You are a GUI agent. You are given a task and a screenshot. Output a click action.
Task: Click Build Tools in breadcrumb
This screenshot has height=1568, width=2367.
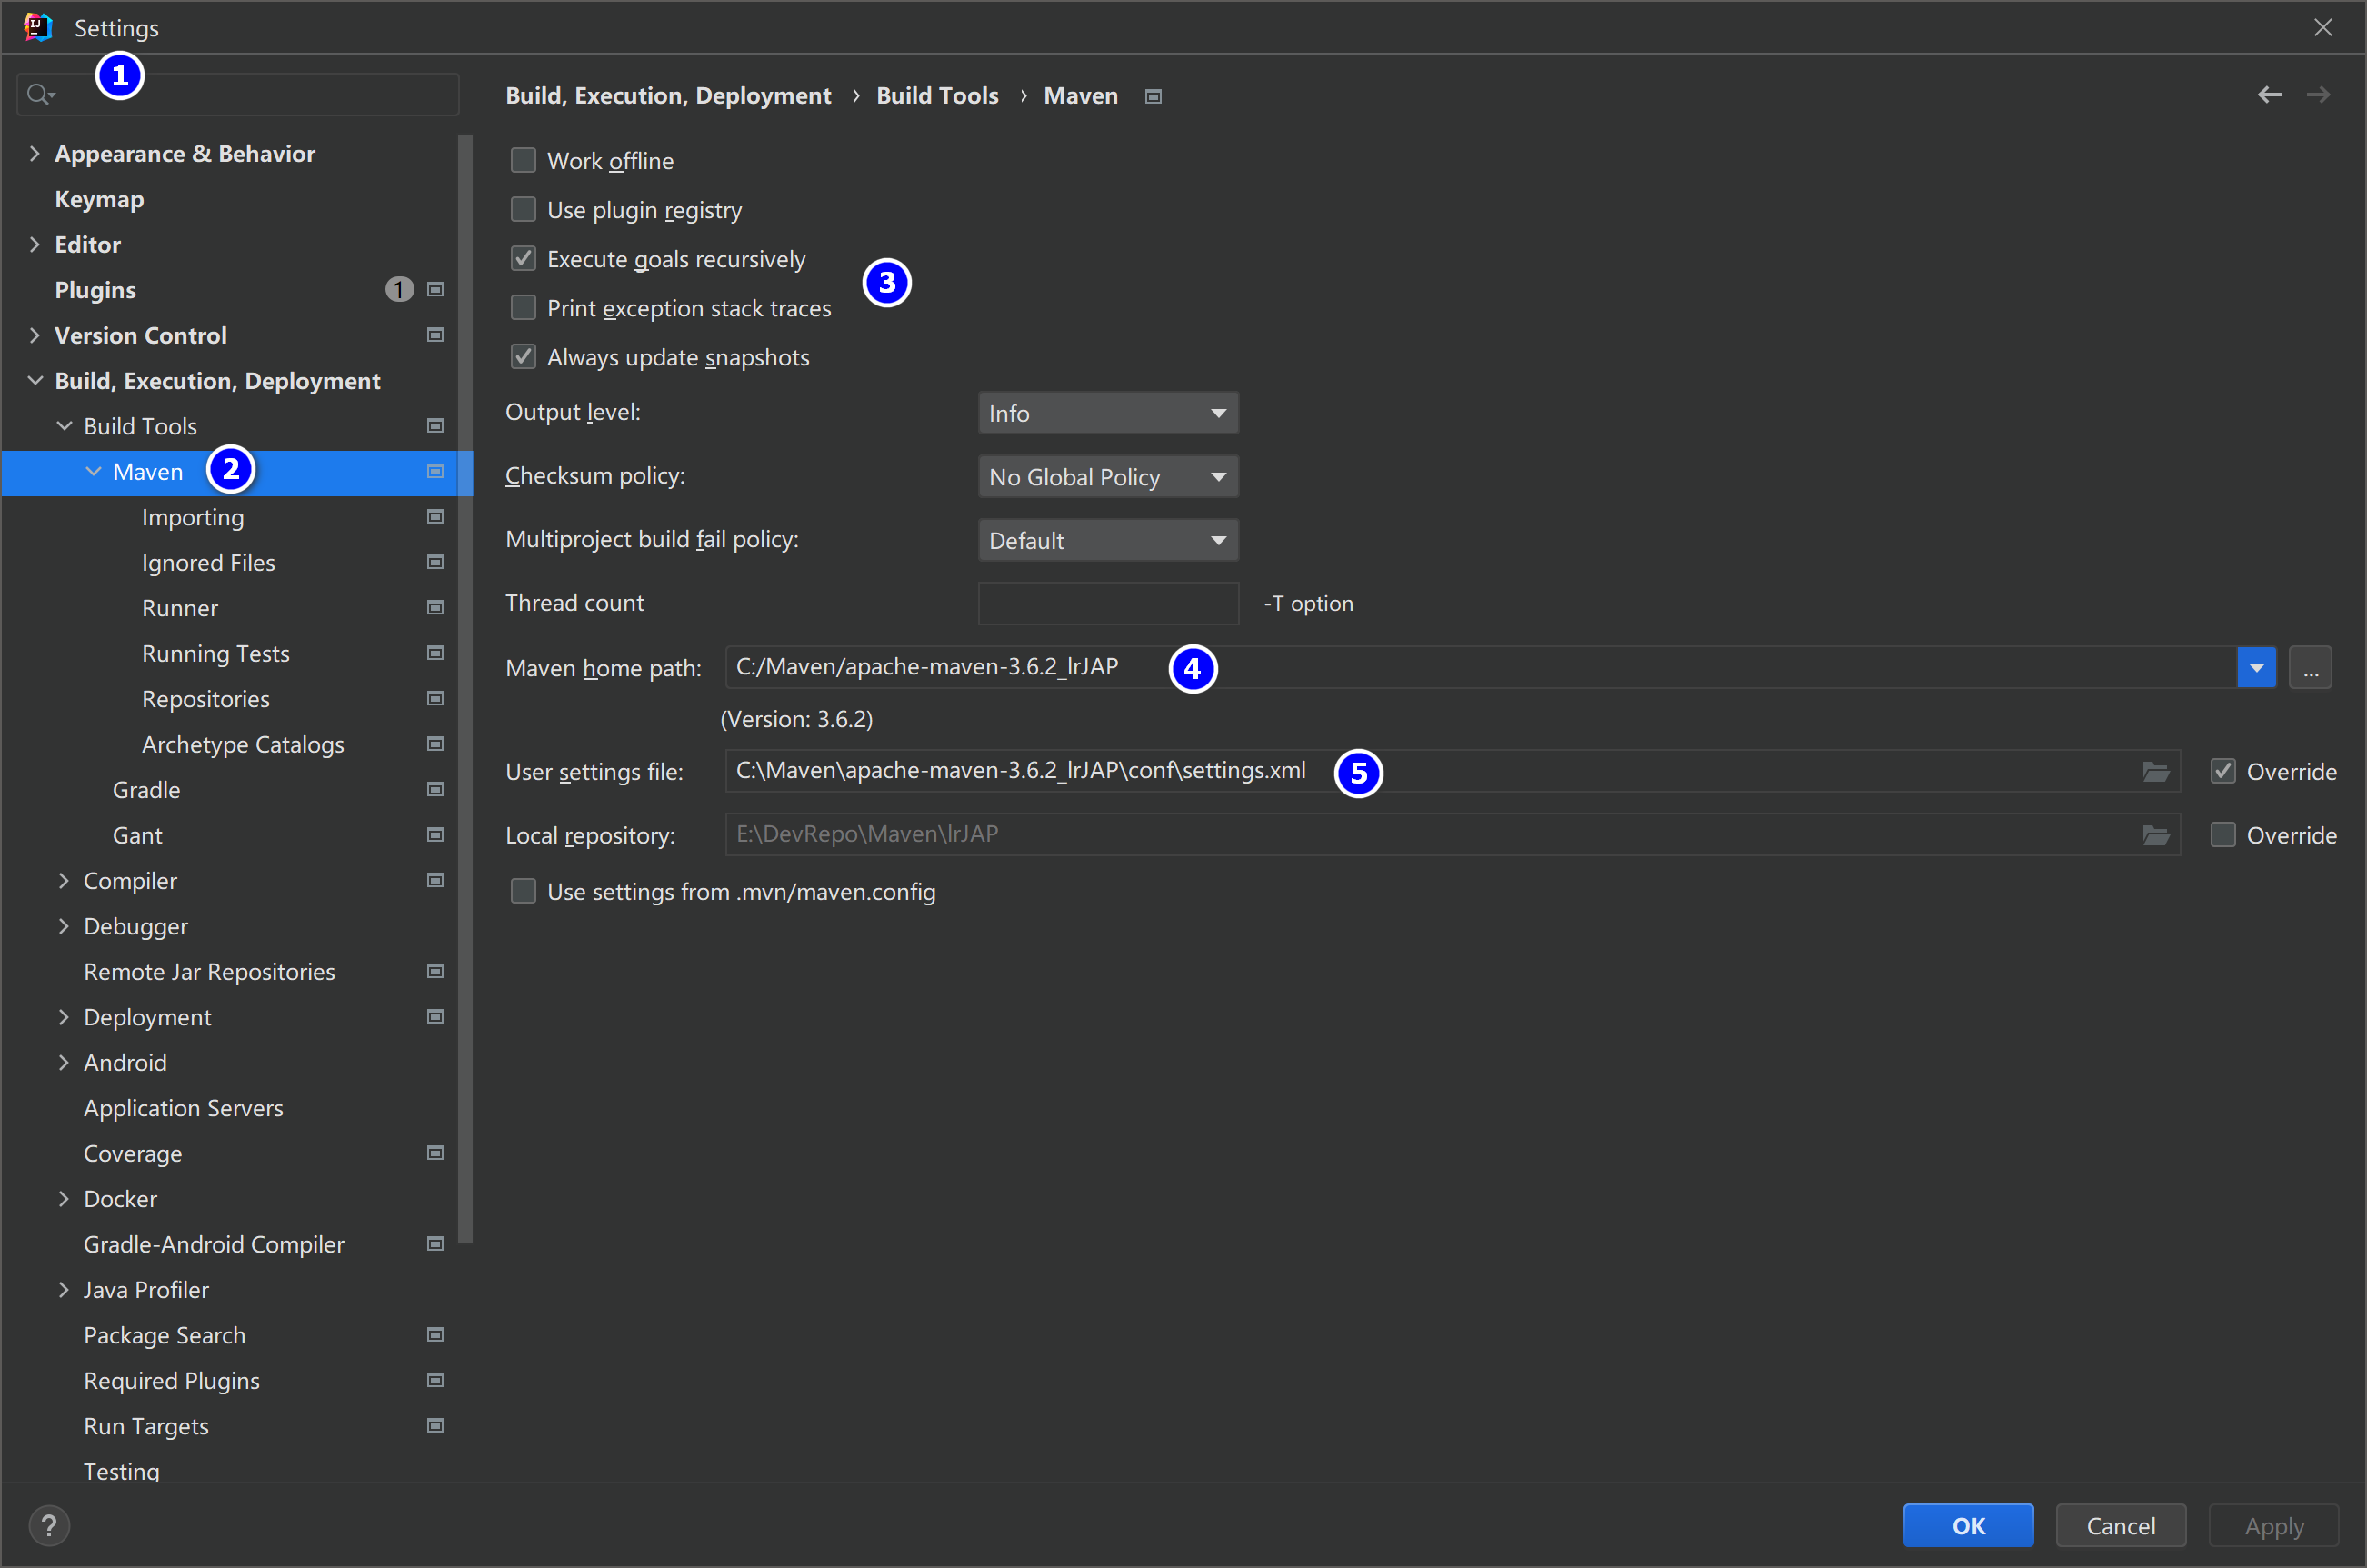[937, 96]
